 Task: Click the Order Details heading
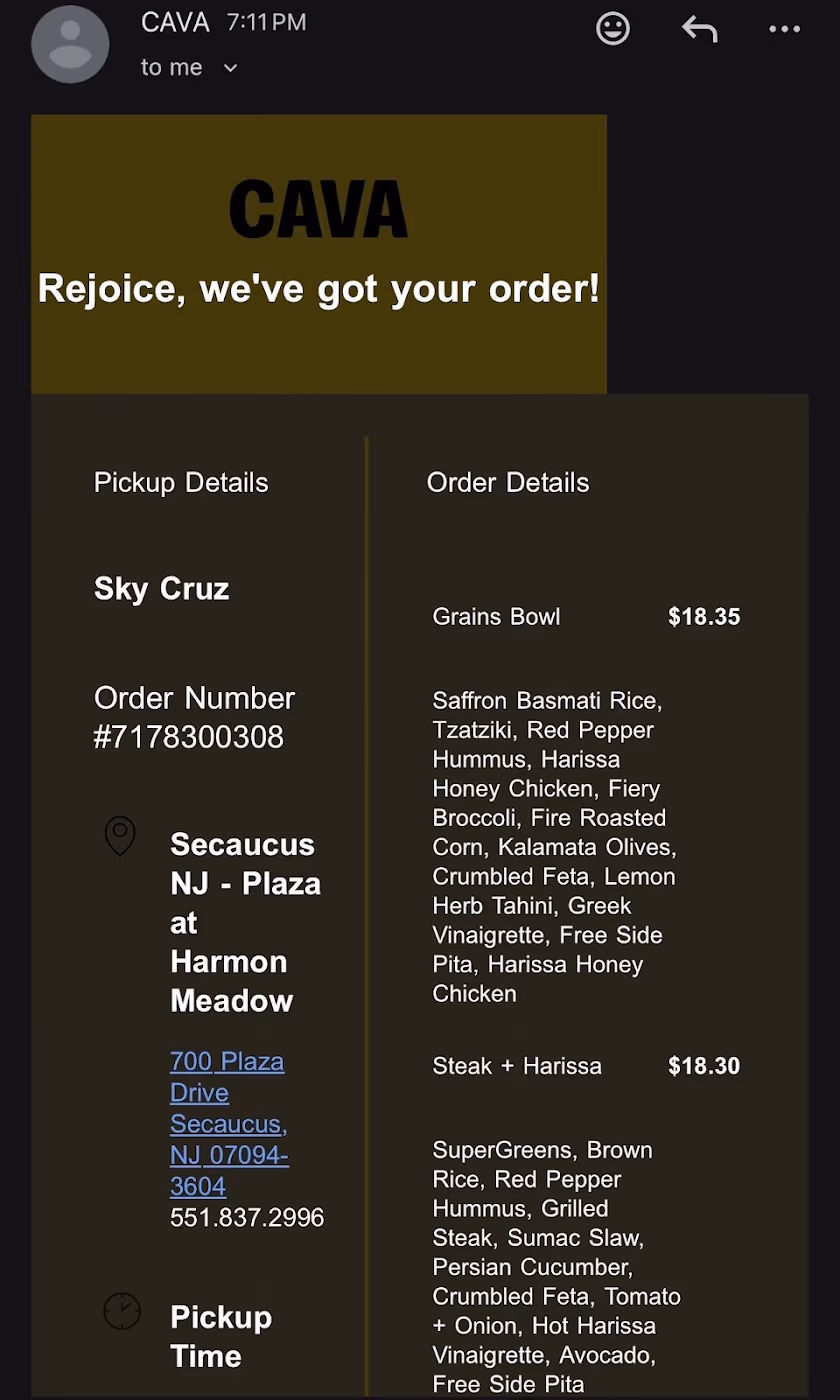pos(508,482)
